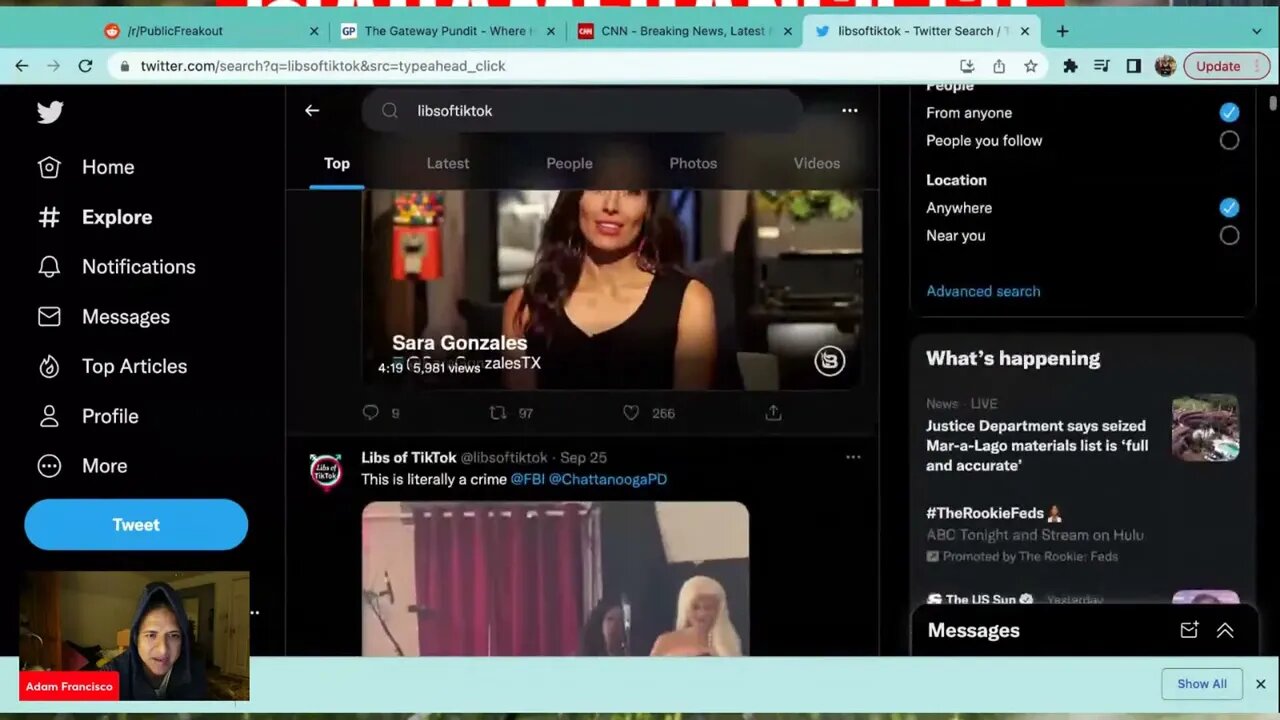Select the Anywhere location option
This screenshot has width=1280, height=720.
pyautogui.click(x=1229, y=208)
